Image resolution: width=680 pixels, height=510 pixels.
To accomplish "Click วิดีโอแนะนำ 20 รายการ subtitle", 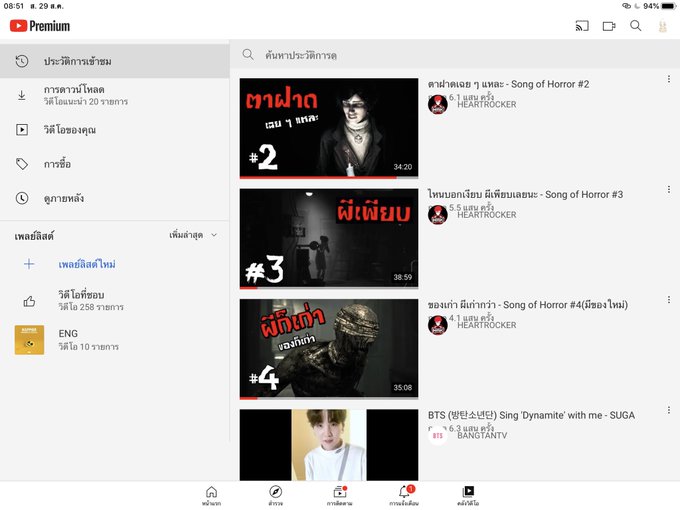I will (86, 101).
